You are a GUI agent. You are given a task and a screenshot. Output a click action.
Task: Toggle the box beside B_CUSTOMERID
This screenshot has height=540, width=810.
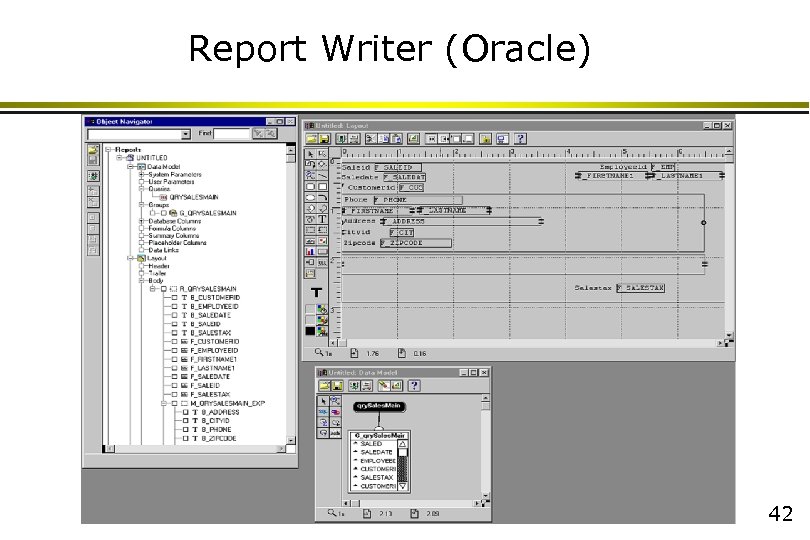tap(175, 298)
